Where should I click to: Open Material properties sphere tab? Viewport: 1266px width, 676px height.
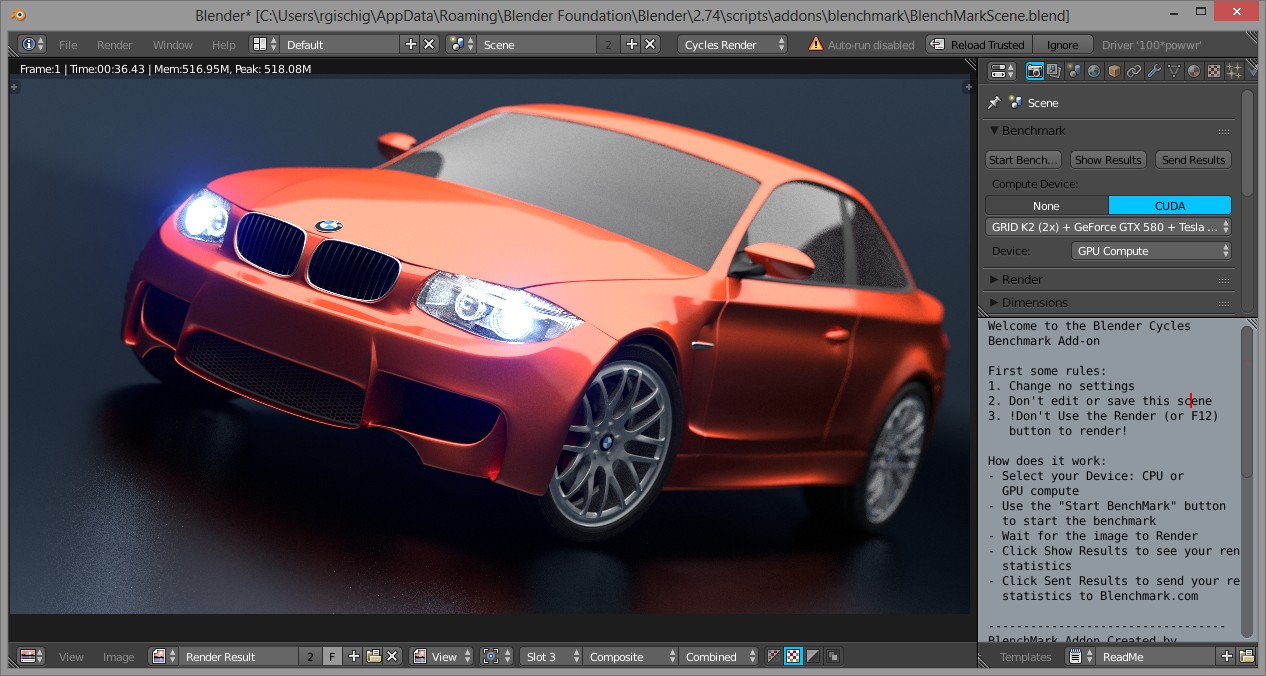[1194, 71]
